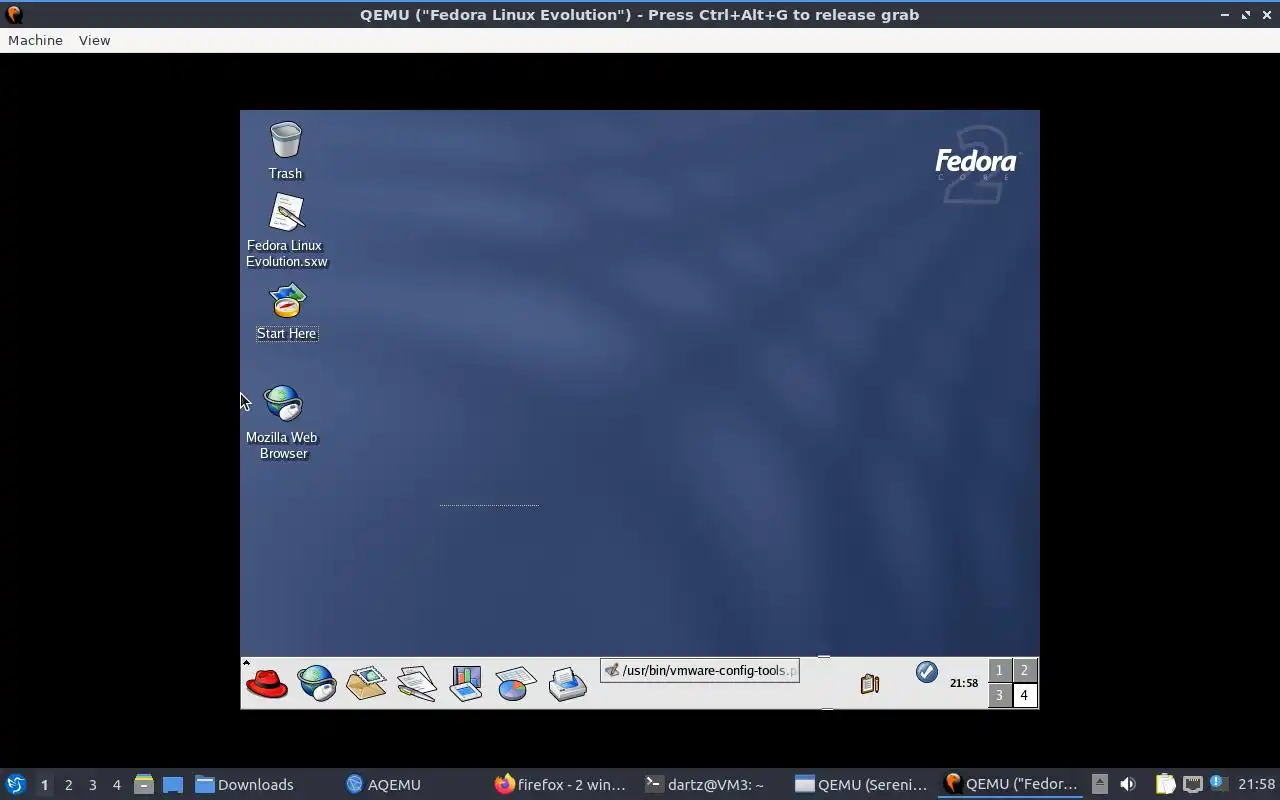Open the host network tray icon

pos(1192,784)
